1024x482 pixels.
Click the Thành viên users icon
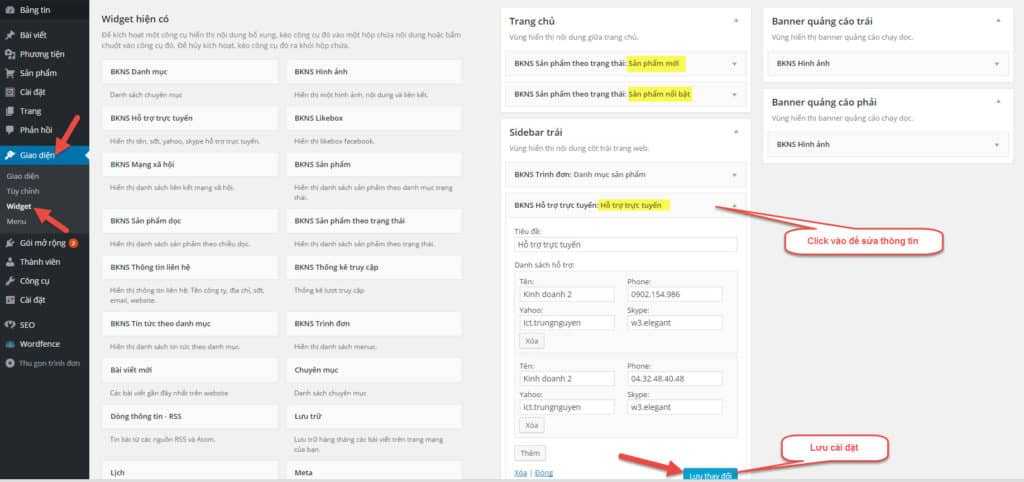[10, 262]
